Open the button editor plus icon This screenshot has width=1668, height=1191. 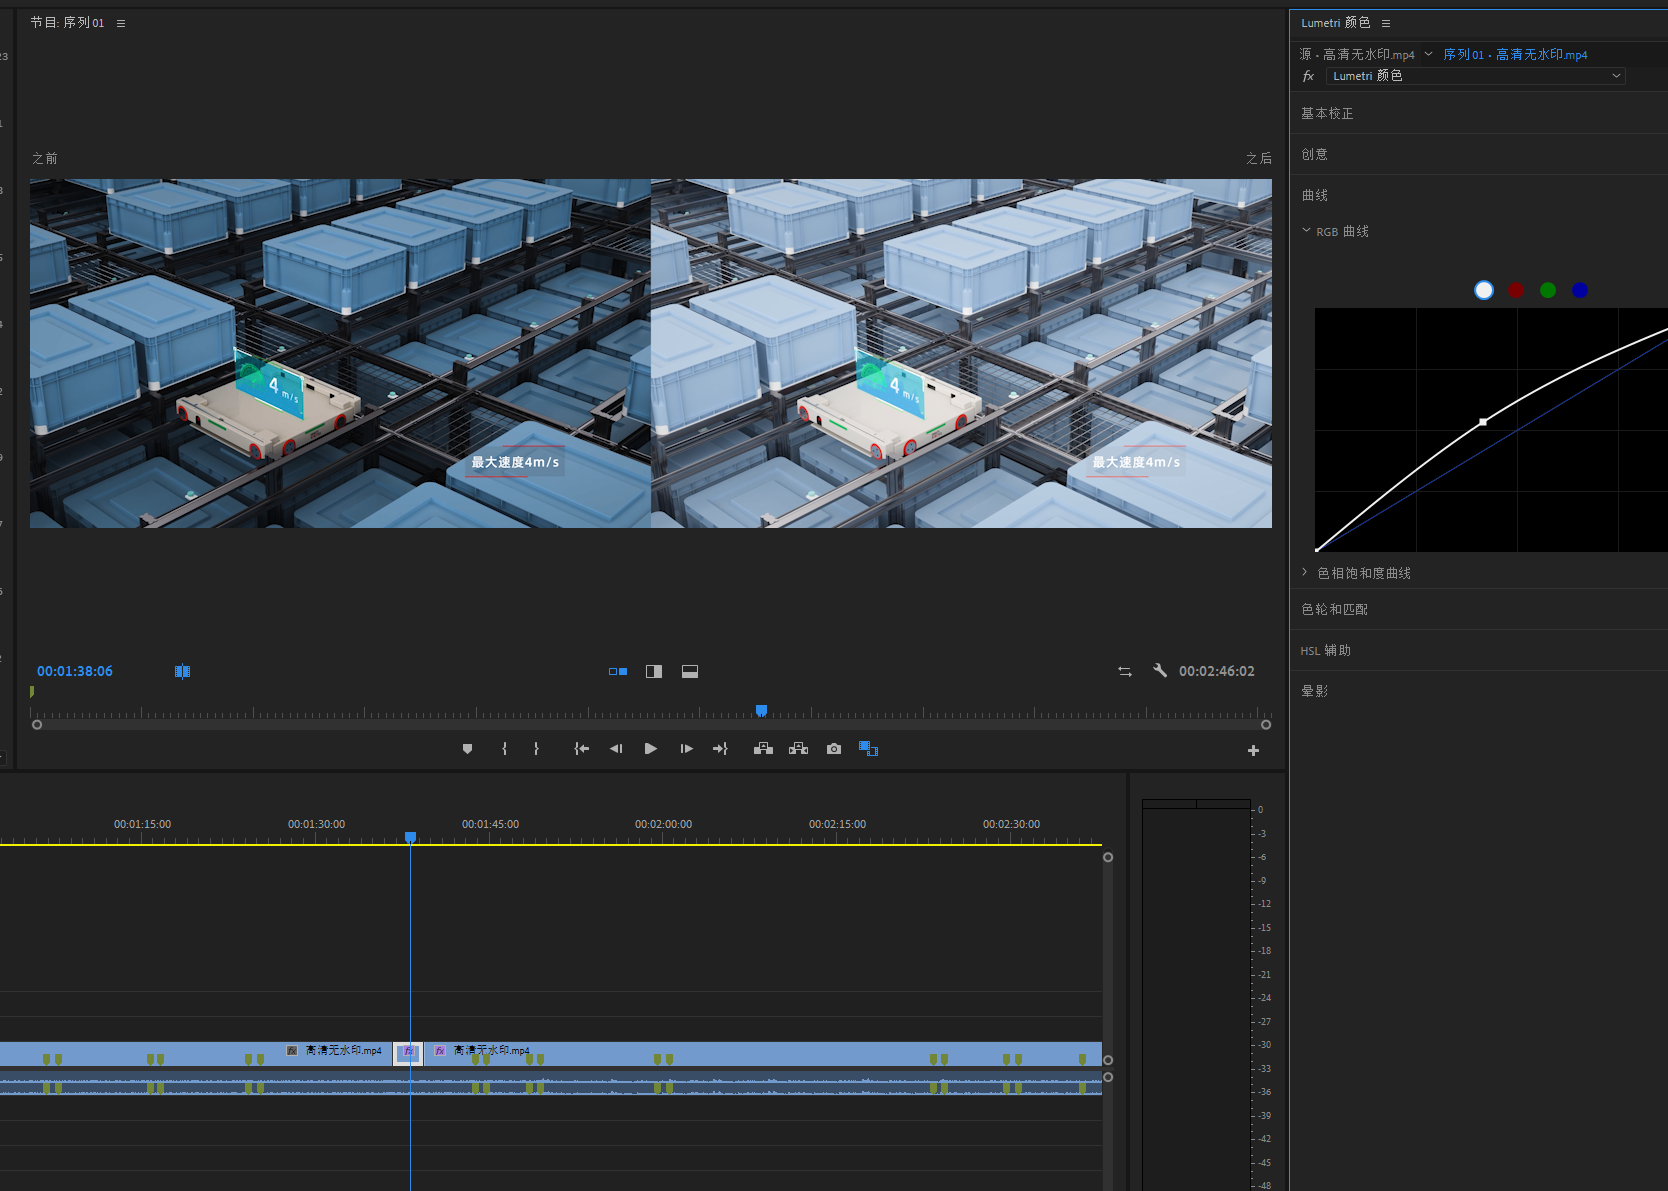pyautogui.click(x=1253, y=751)
